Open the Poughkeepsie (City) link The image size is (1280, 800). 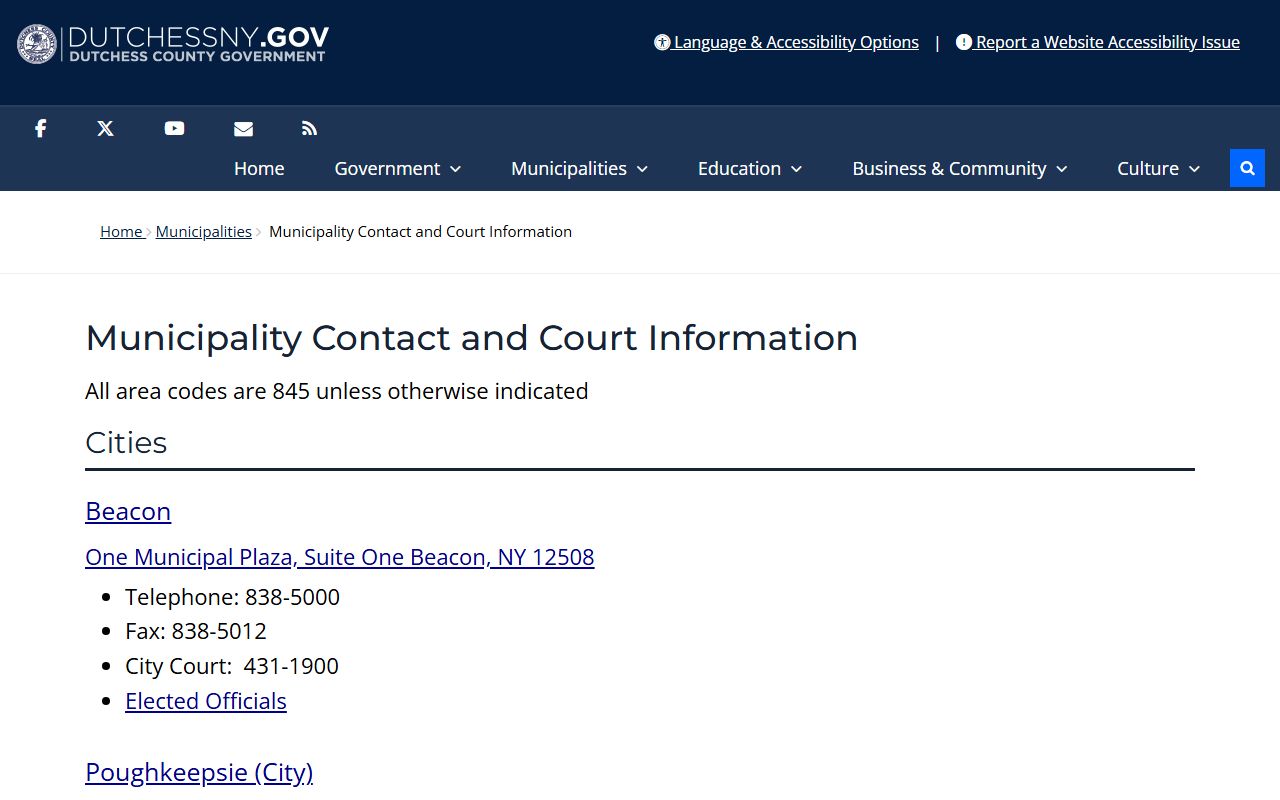pyautogui.click(x=199, y=772)
